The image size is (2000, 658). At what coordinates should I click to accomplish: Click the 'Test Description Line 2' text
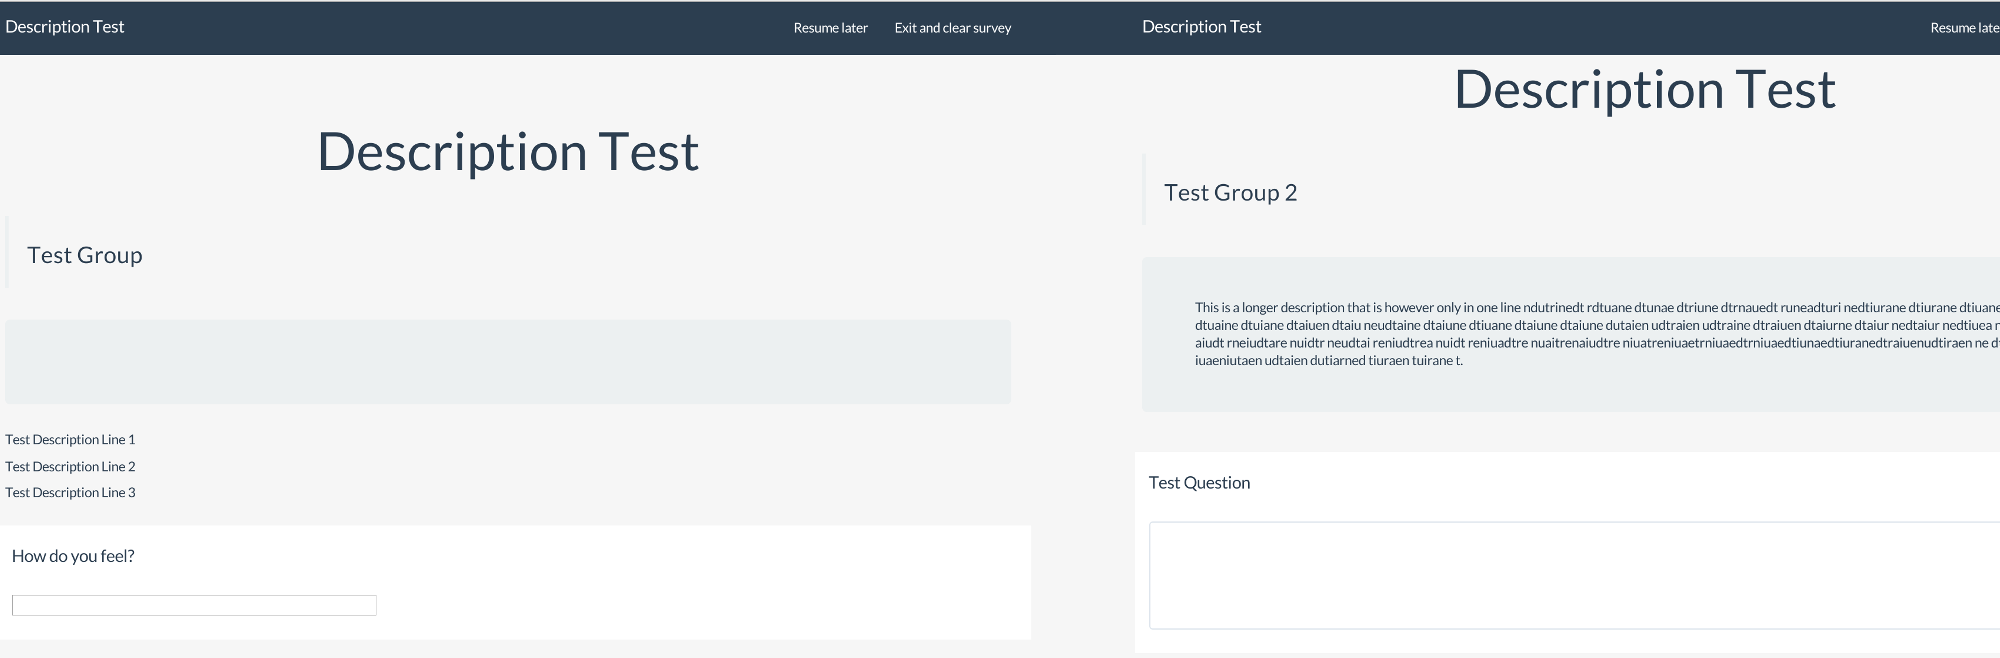70,466
